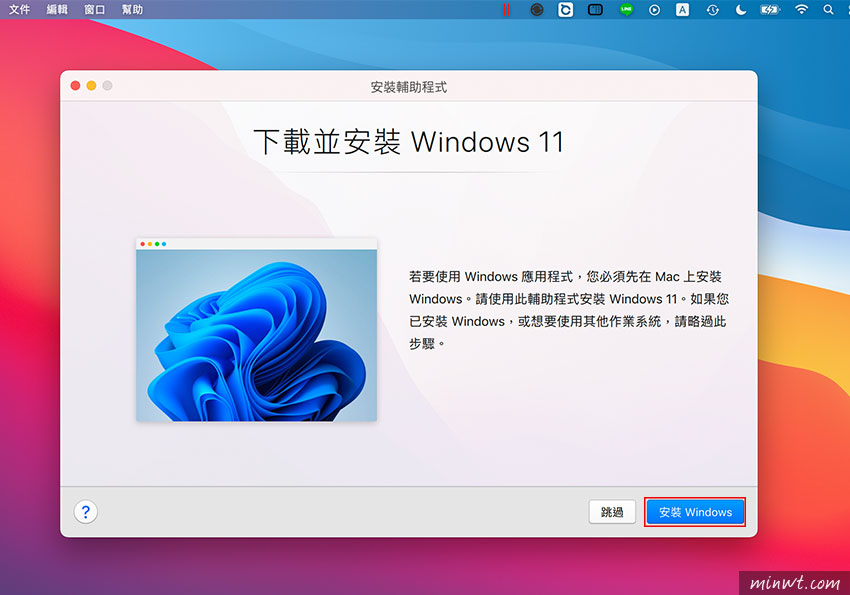Open the 文件 menu
Screen dimensions: 850x595
pyautogui.click(x=20, y=9)
